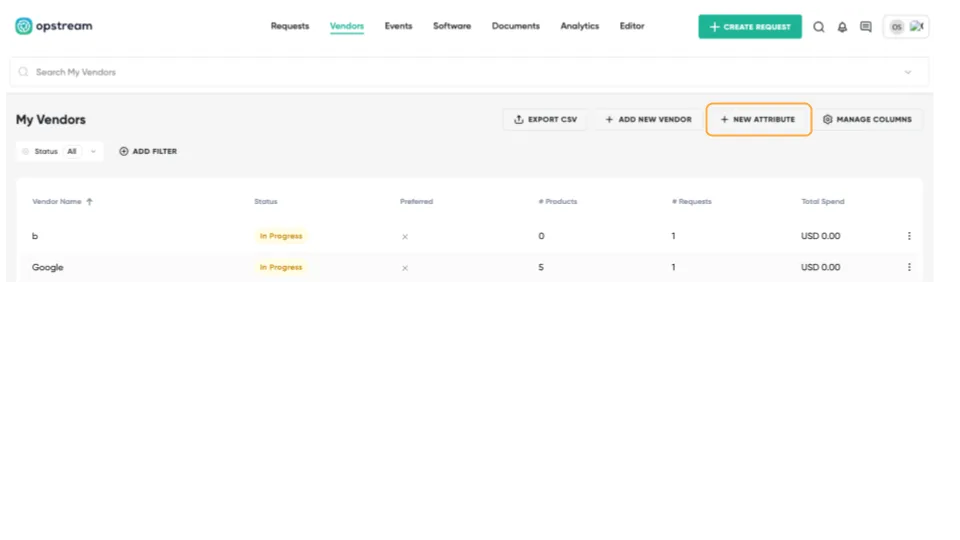The image size is (960, 540).
Task: Click the opstream logo
Action: pyautogui.click(x=53, y=26)
